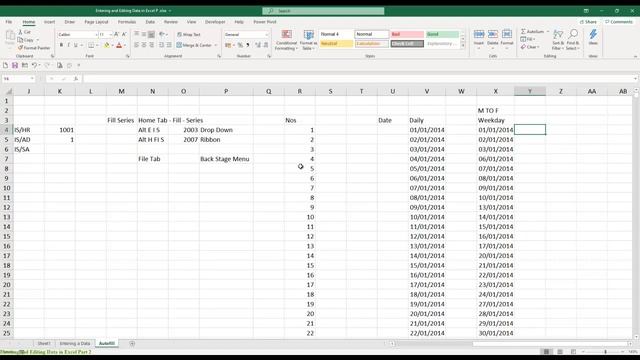
Task: Switch to the Formulas ribbon tab
Action: (127, 22)
